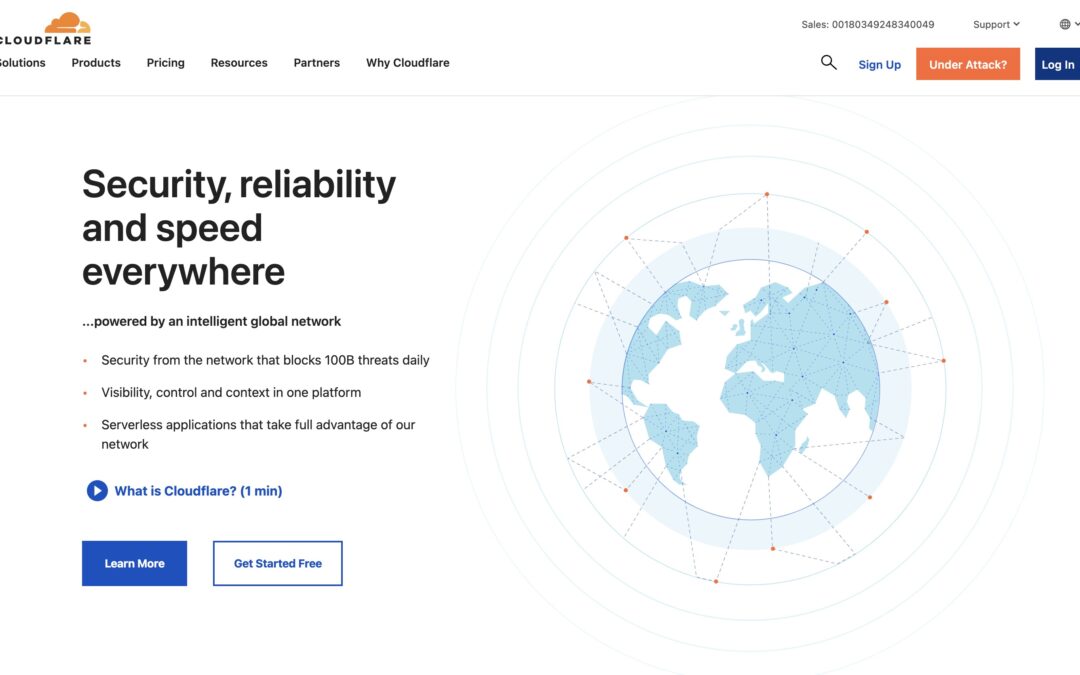Open the Products menu
Image resolution: width=1080 pixels, height=675 pixels.
point(96,63)
